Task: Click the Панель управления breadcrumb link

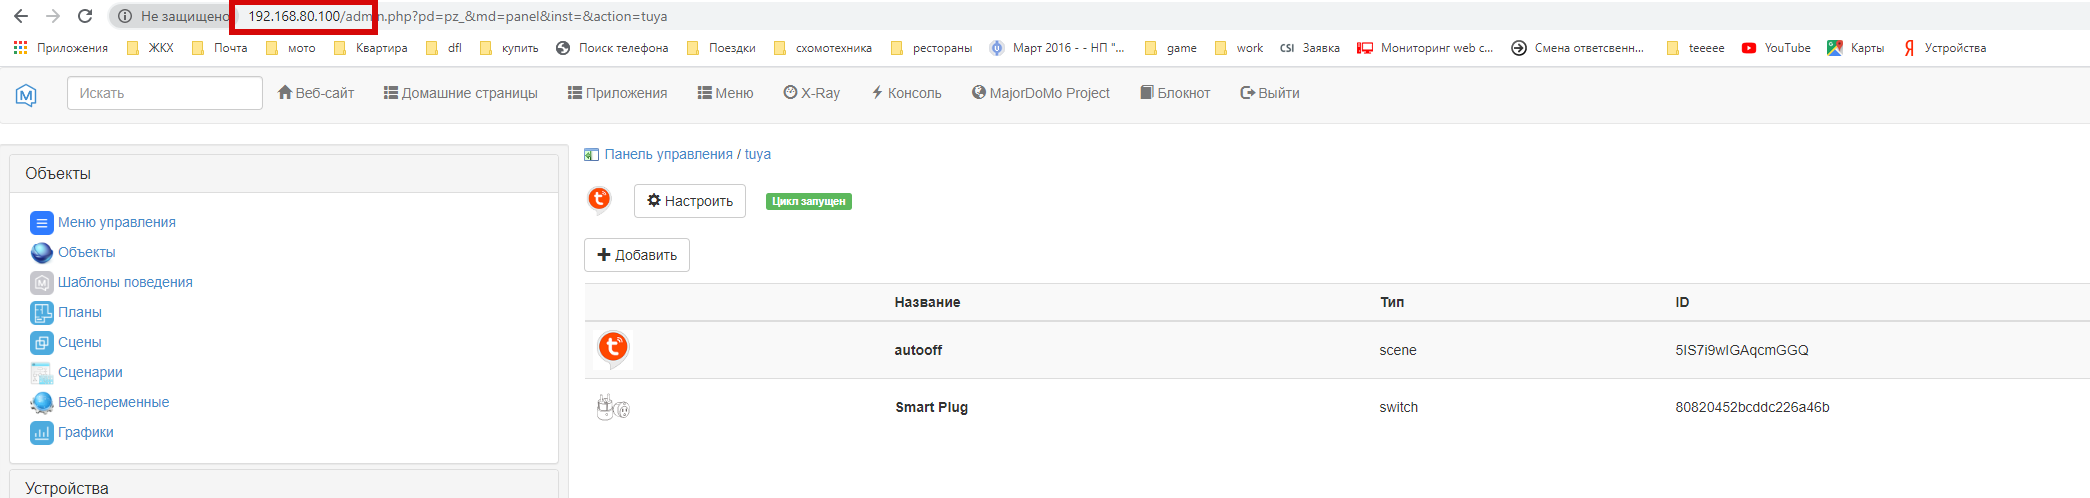Action: [668, 154]
